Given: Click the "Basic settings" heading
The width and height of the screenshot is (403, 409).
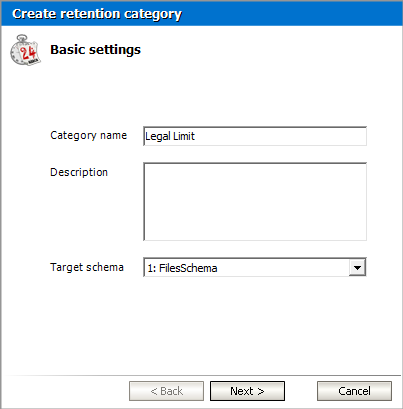Looking at the screenshot, I should point(95,50).
